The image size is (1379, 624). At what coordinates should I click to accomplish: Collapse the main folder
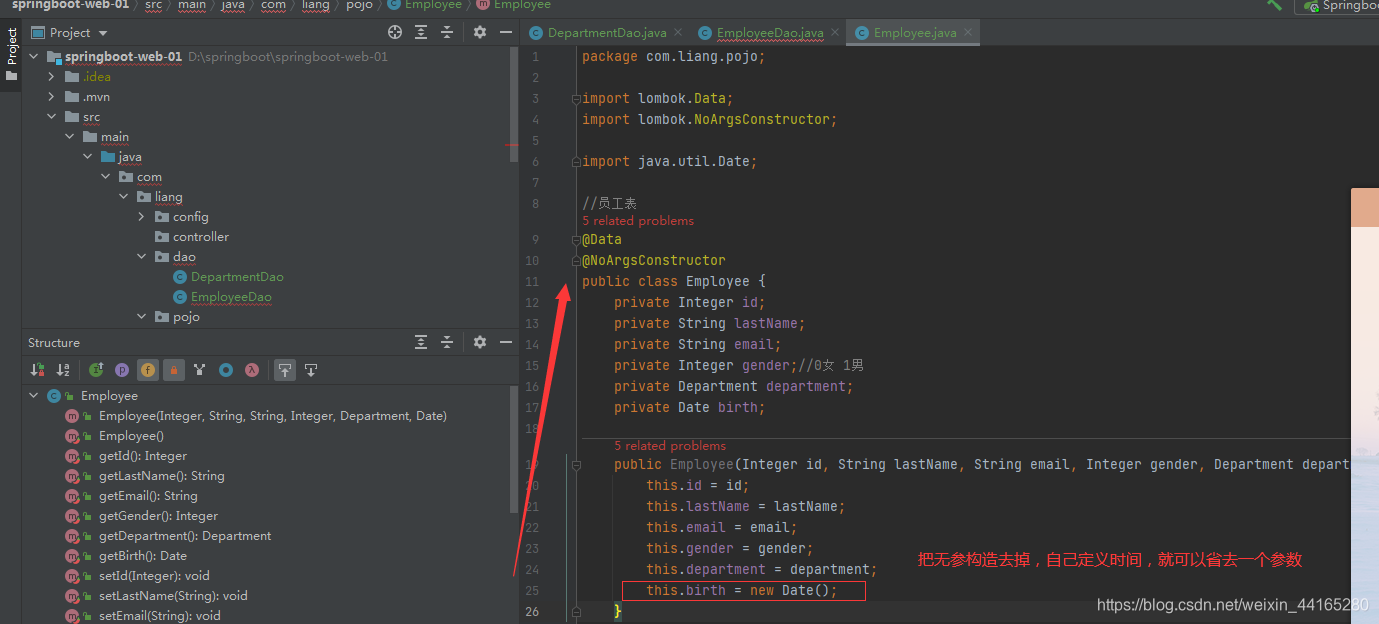(69, 137)
